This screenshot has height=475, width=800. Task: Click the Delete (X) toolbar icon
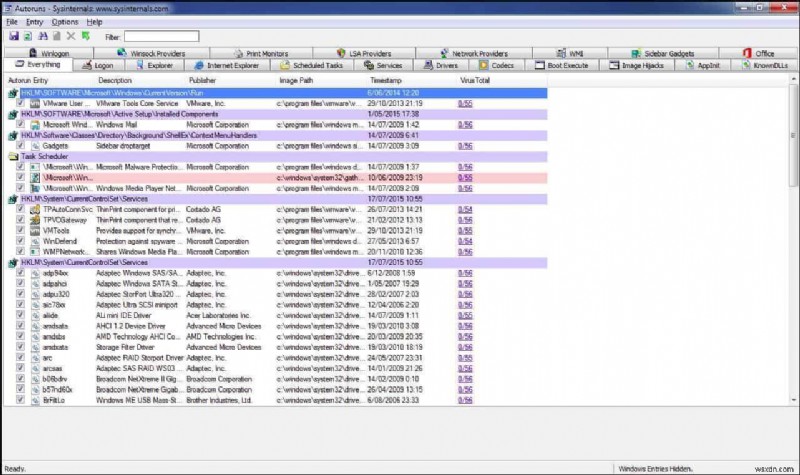coord(71,36)
